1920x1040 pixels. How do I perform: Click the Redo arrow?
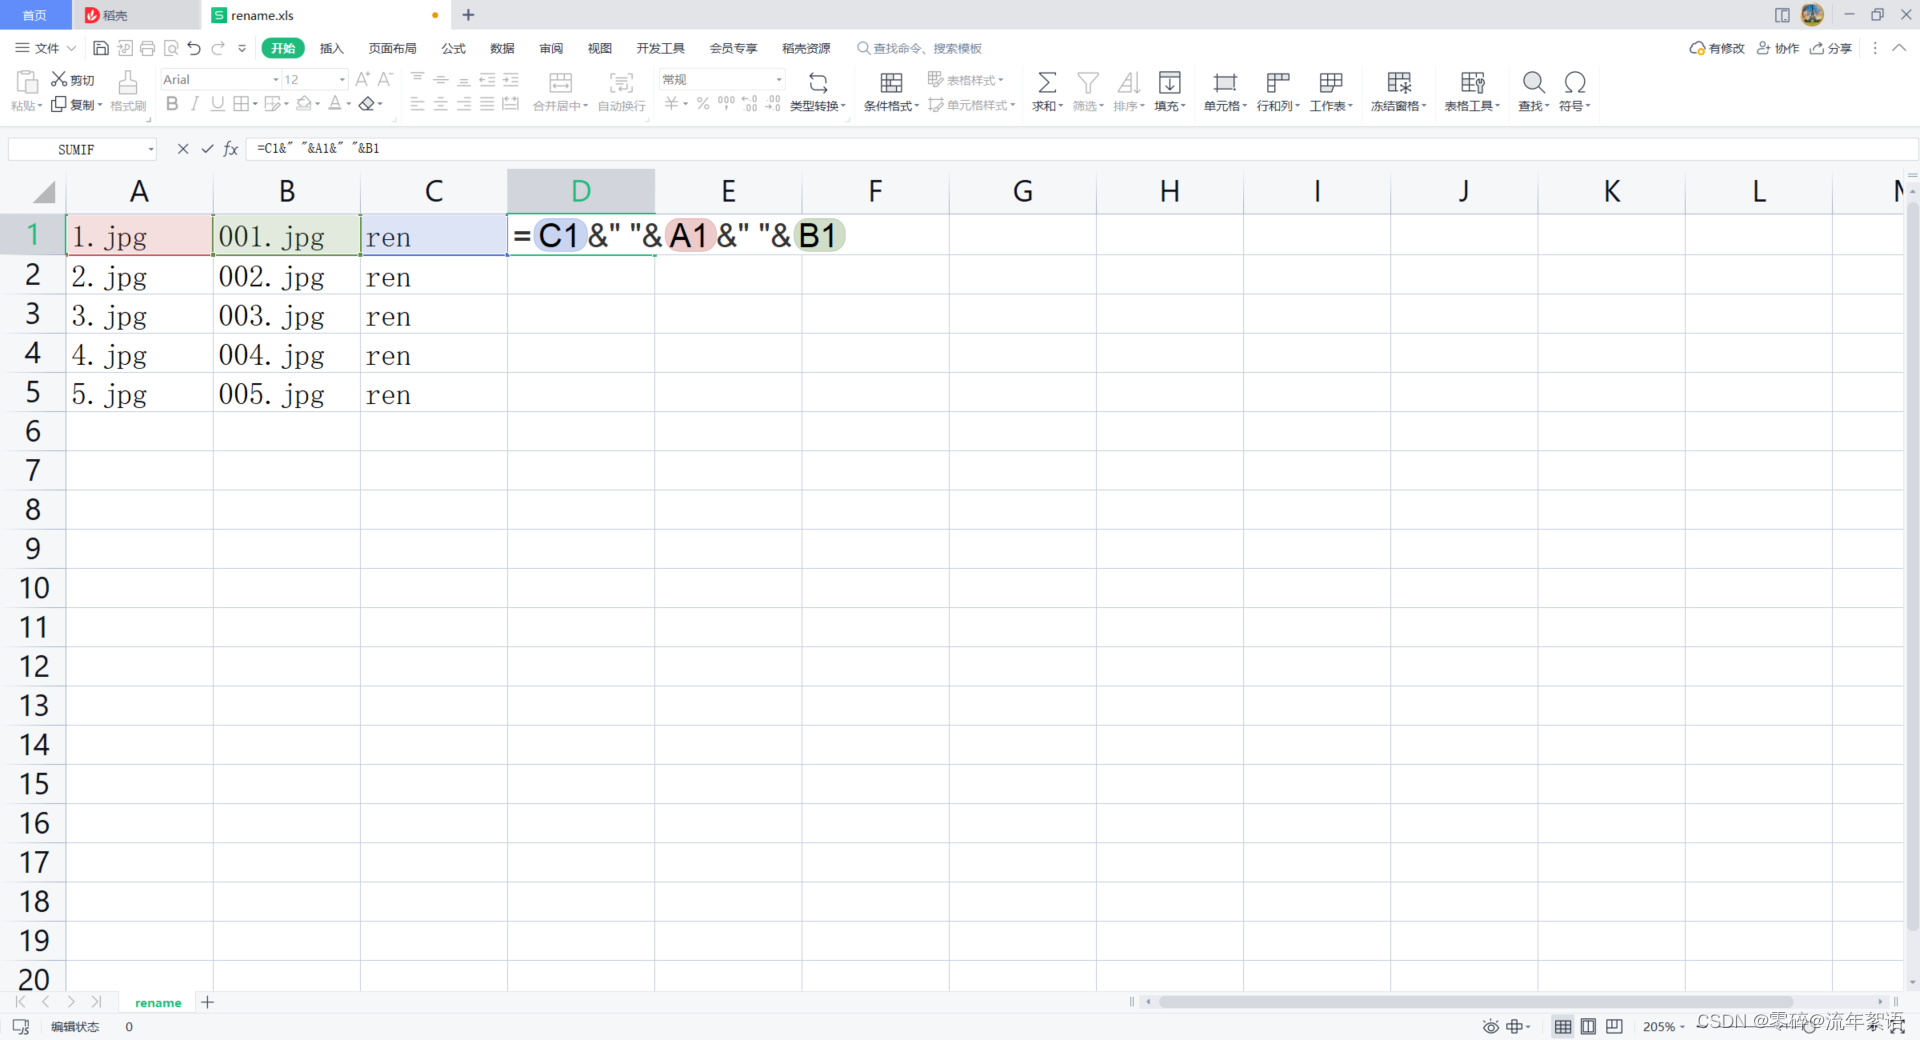click(x=218, y=48)
